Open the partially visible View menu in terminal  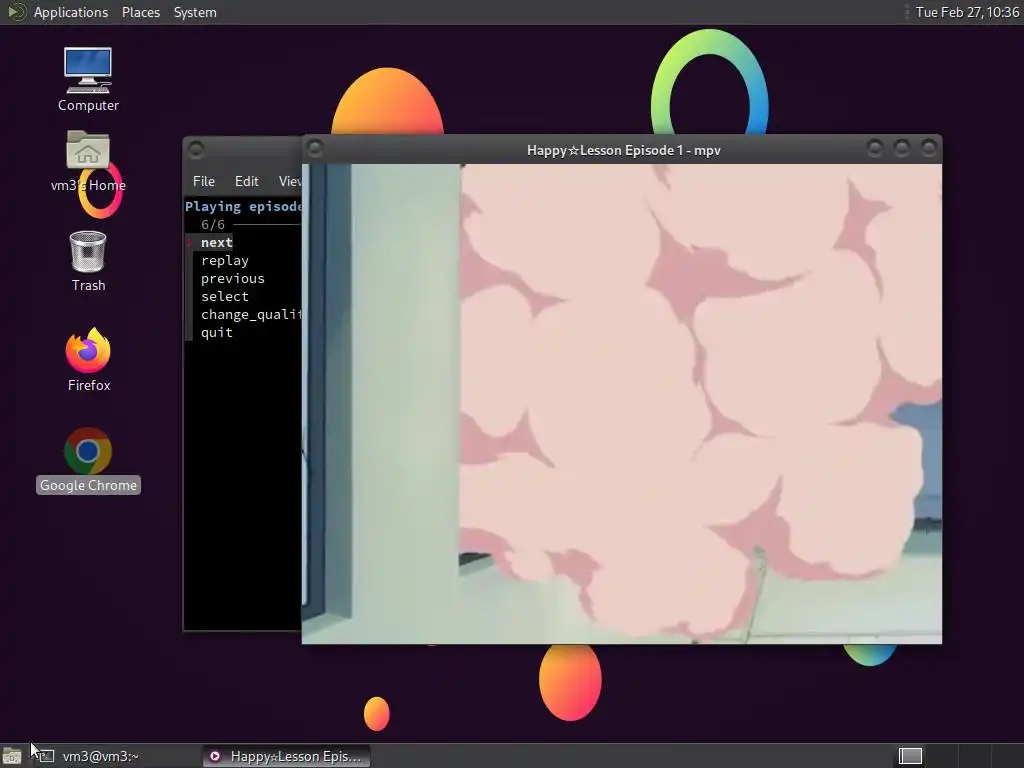(x=289, y=181)
